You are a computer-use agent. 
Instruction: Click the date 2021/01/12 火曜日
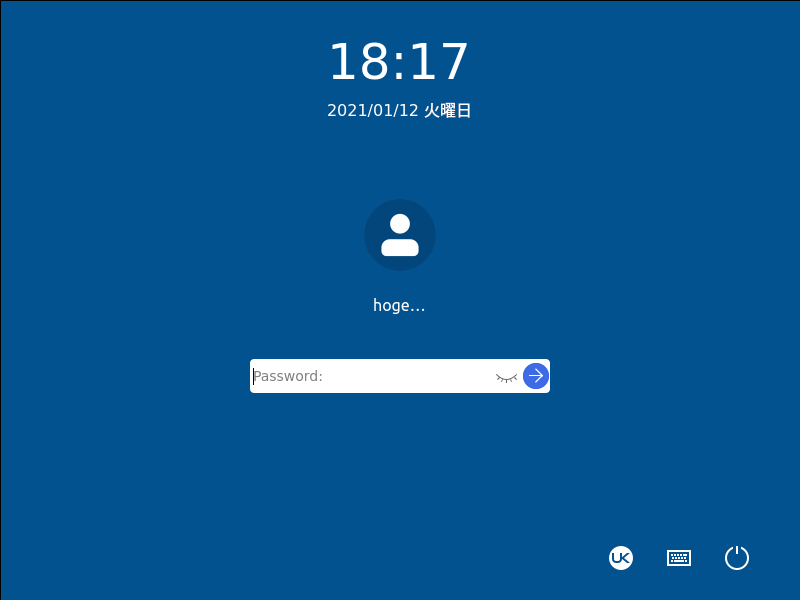coord(399,110)
